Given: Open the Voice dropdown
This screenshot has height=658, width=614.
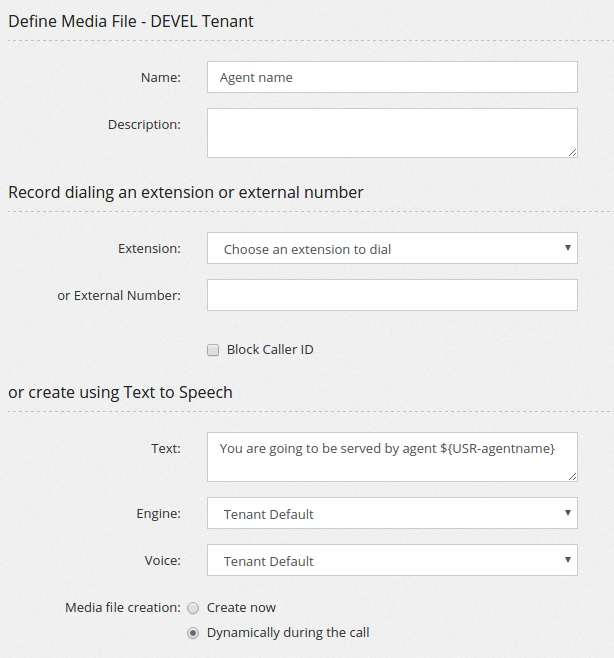Looking at the screenshot, I should [392, 561].
